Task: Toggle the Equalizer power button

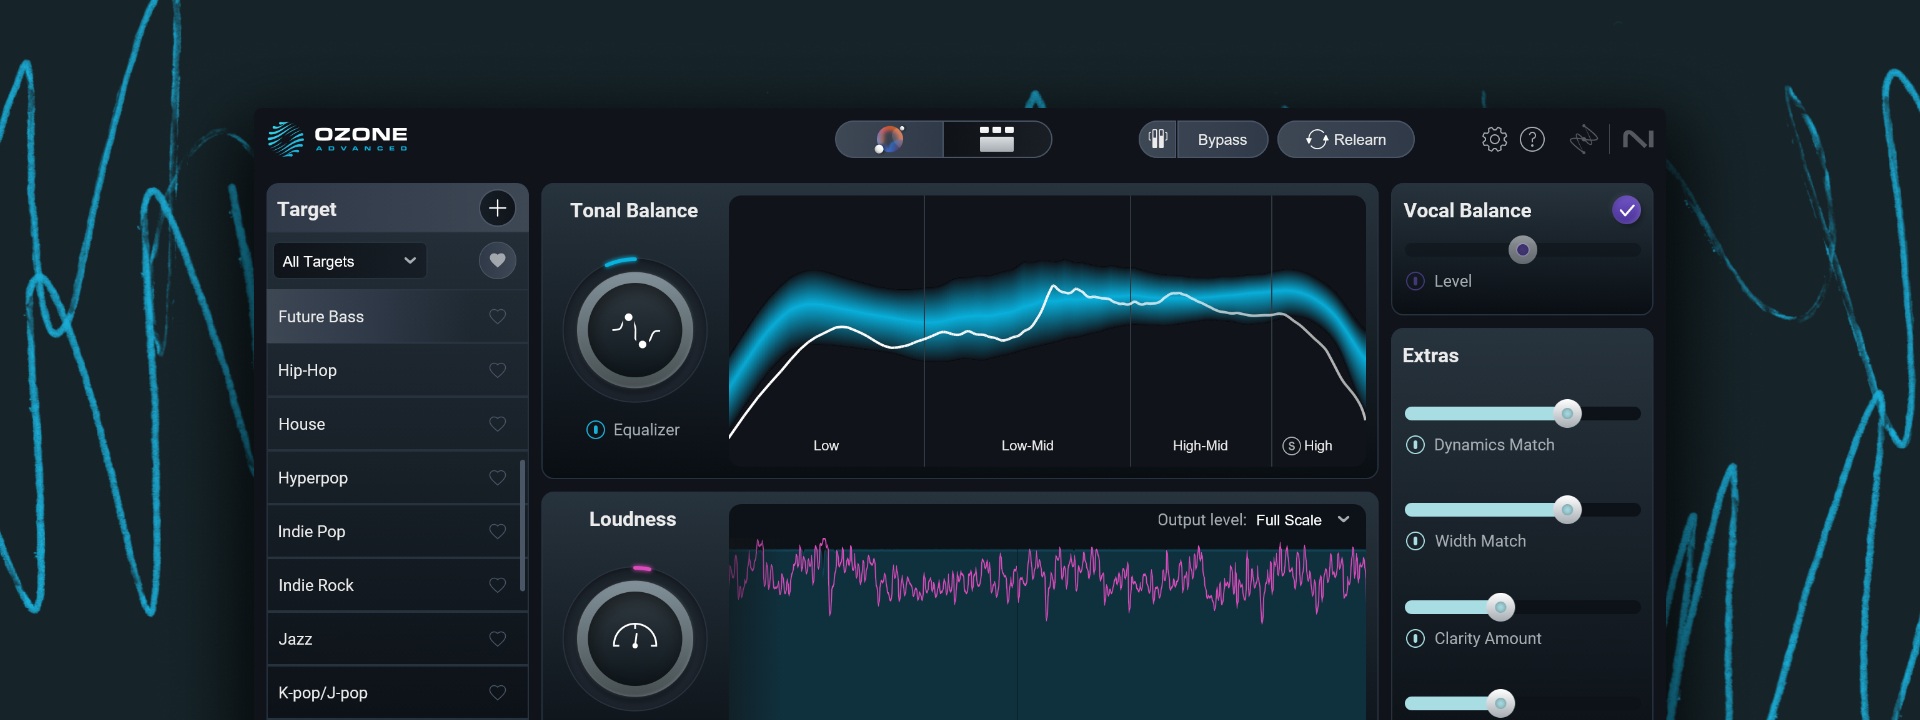Action: pyautogui.click(x=595, y=430)
